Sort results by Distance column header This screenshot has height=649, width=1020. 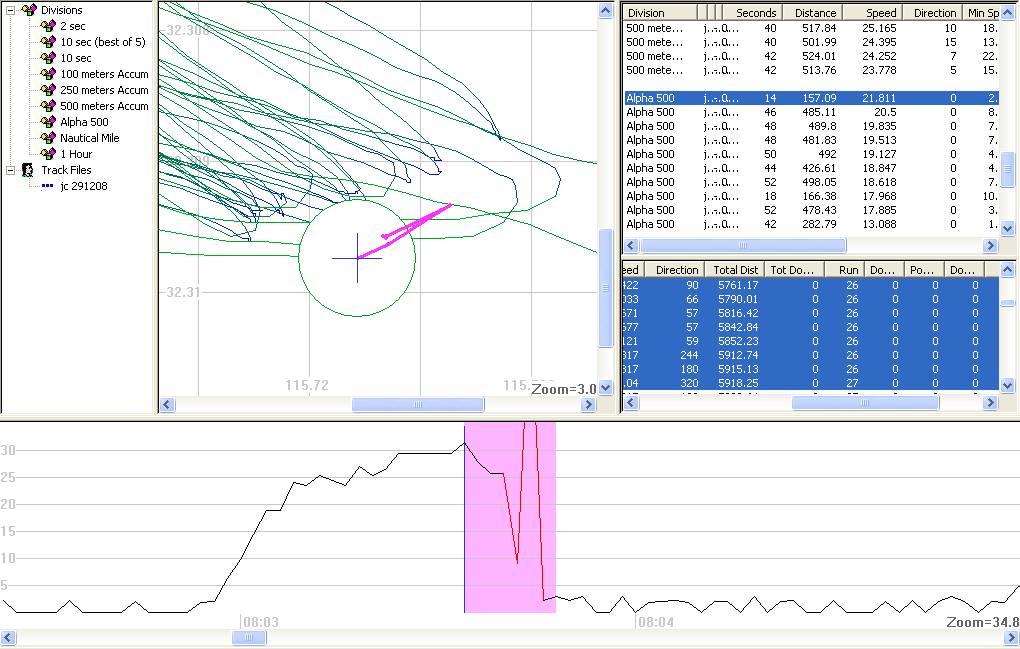click(815, 13)
